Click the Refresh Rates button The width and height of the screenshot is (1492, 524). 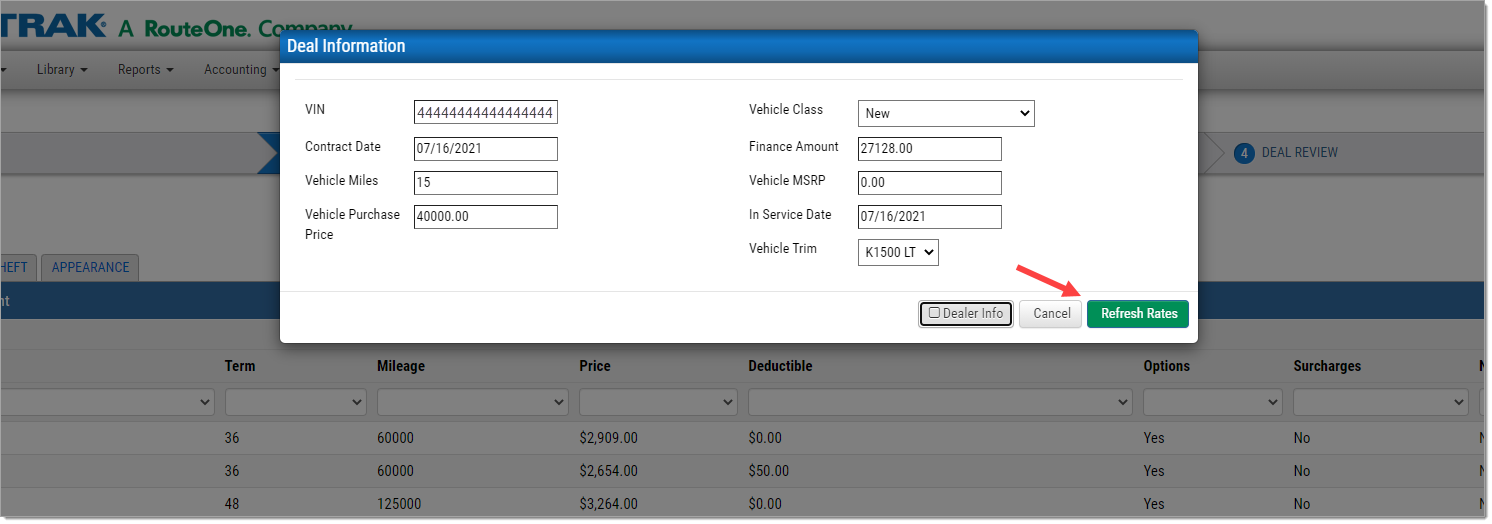(x=1137, y=313)
